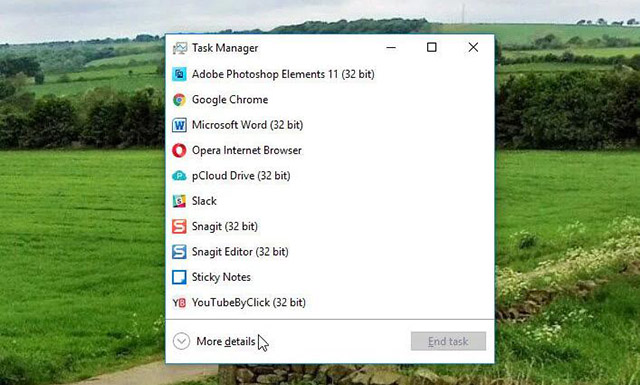Click the pCloud Drive cloud icon

179,176
